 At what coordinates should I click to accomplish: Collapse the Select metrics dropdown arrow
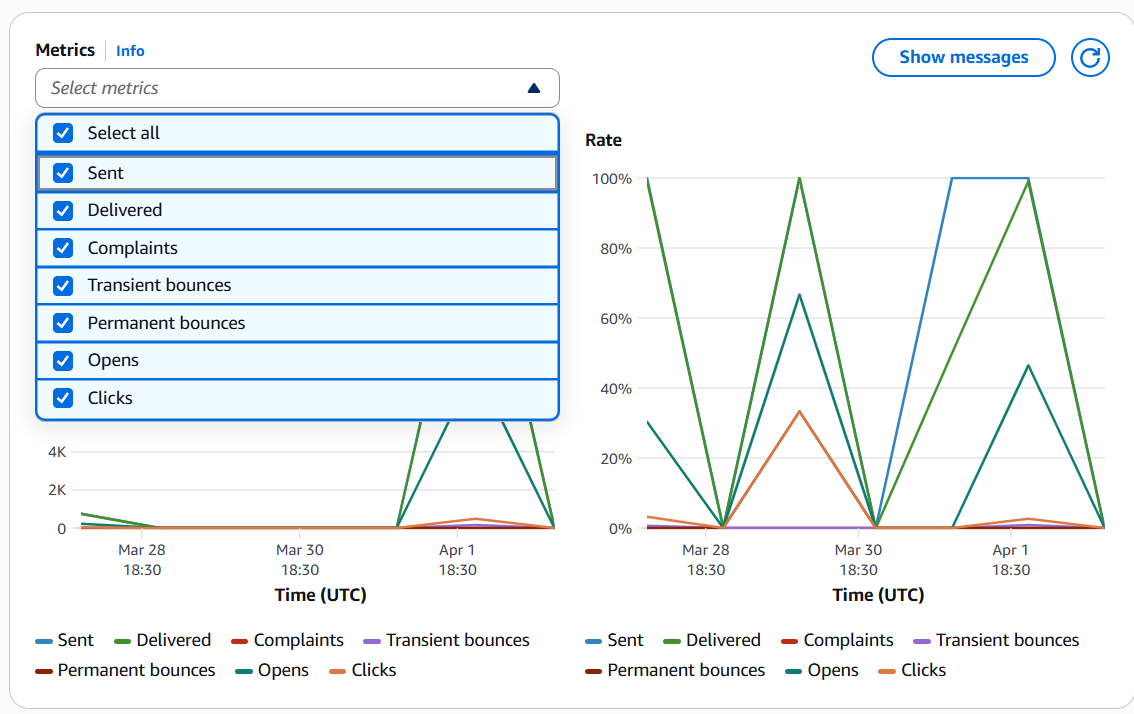[533, 88]
